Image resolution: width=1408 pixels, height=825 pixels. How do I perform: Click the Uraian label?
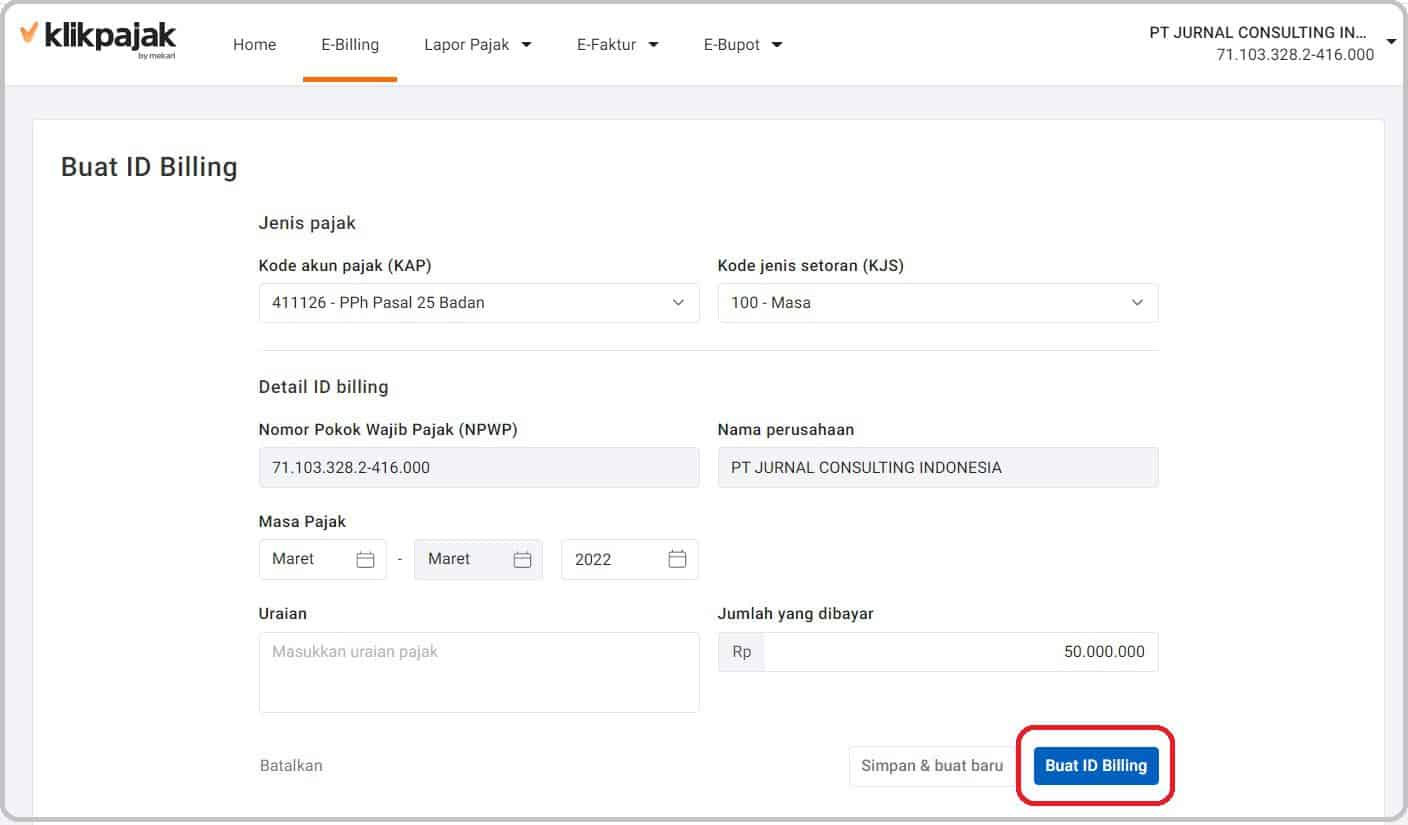(x=282, y=613)
